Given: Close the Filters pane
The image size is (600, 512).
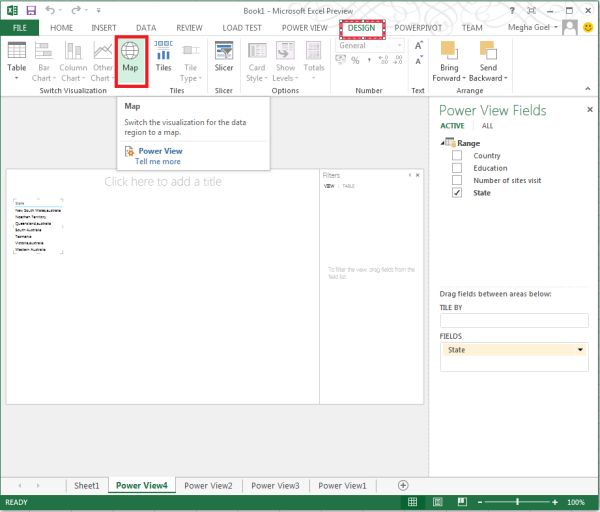Looking at the screenshot, I should (x=417, y=175).
